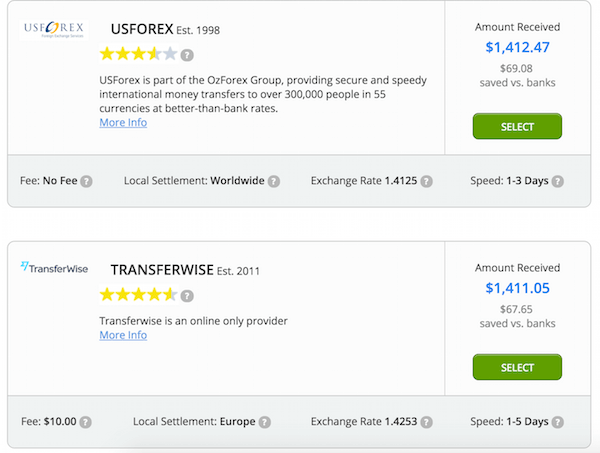Select the TransferWise provider
The height and width of the screenshot is (453, 600).
517,367
